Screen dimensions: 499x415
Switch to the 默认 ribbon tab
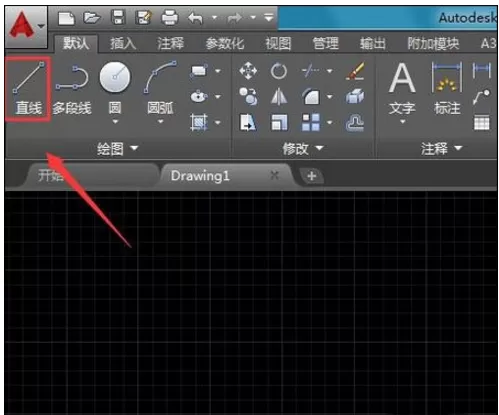point(76,43)
